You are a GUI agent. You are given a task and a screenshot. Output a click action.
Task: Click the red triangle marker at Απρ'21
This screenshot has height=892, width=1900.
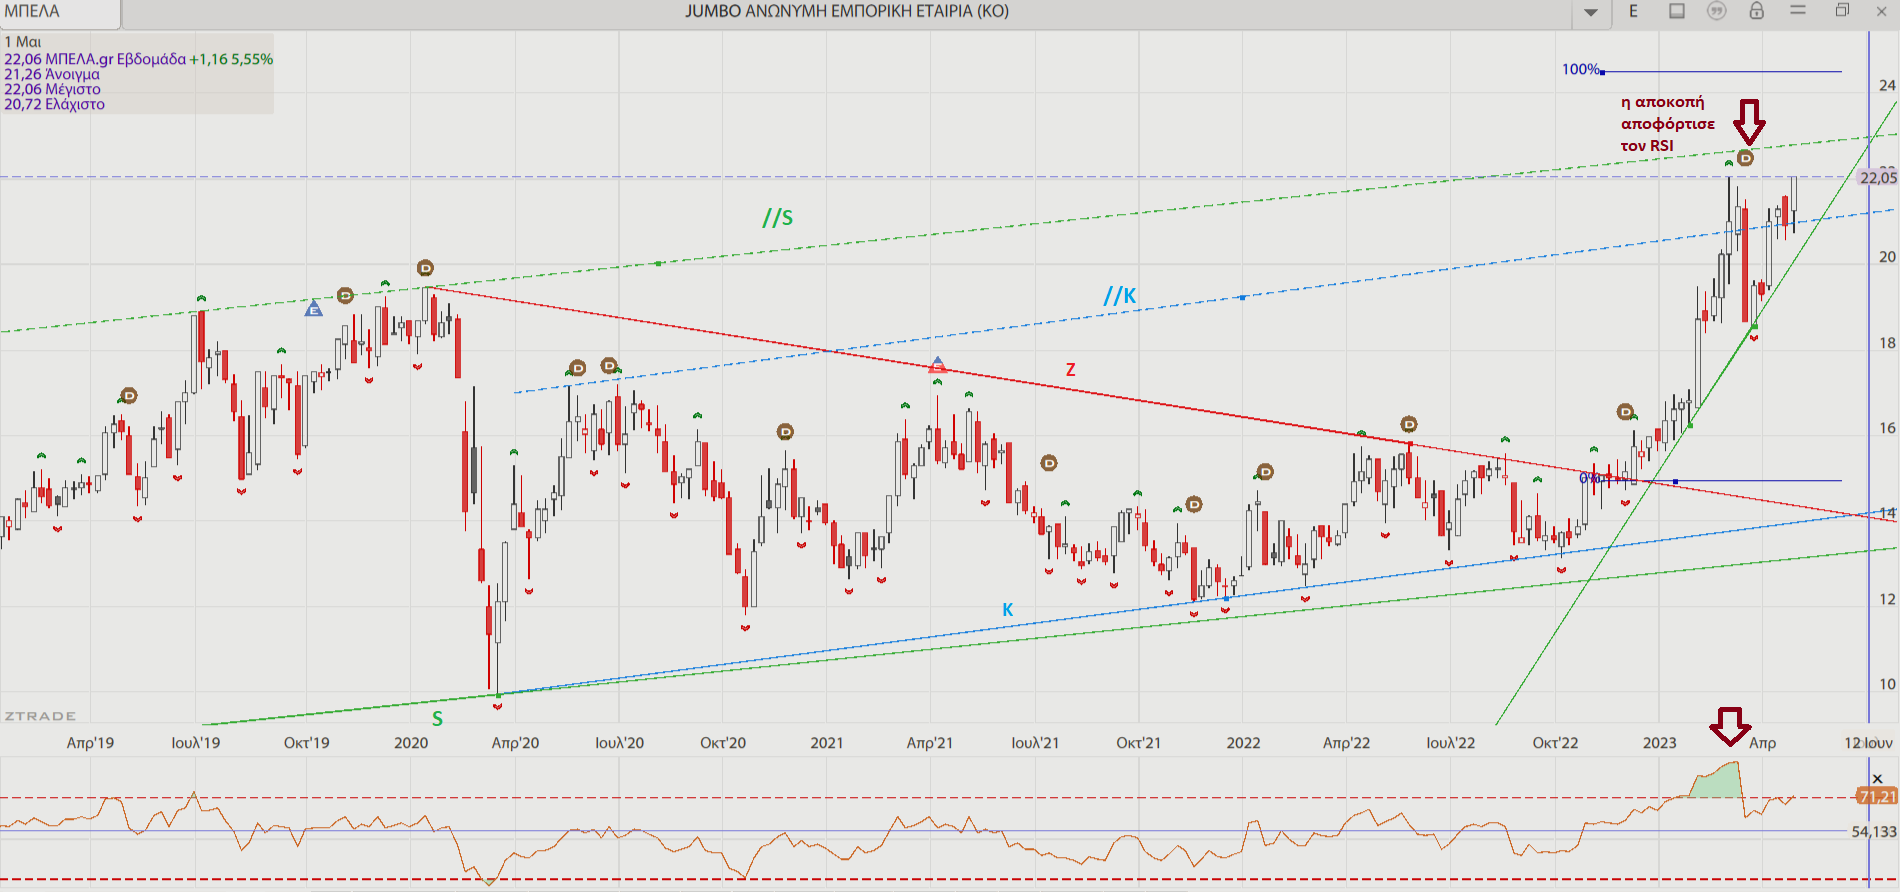click(x=937, y=365)
